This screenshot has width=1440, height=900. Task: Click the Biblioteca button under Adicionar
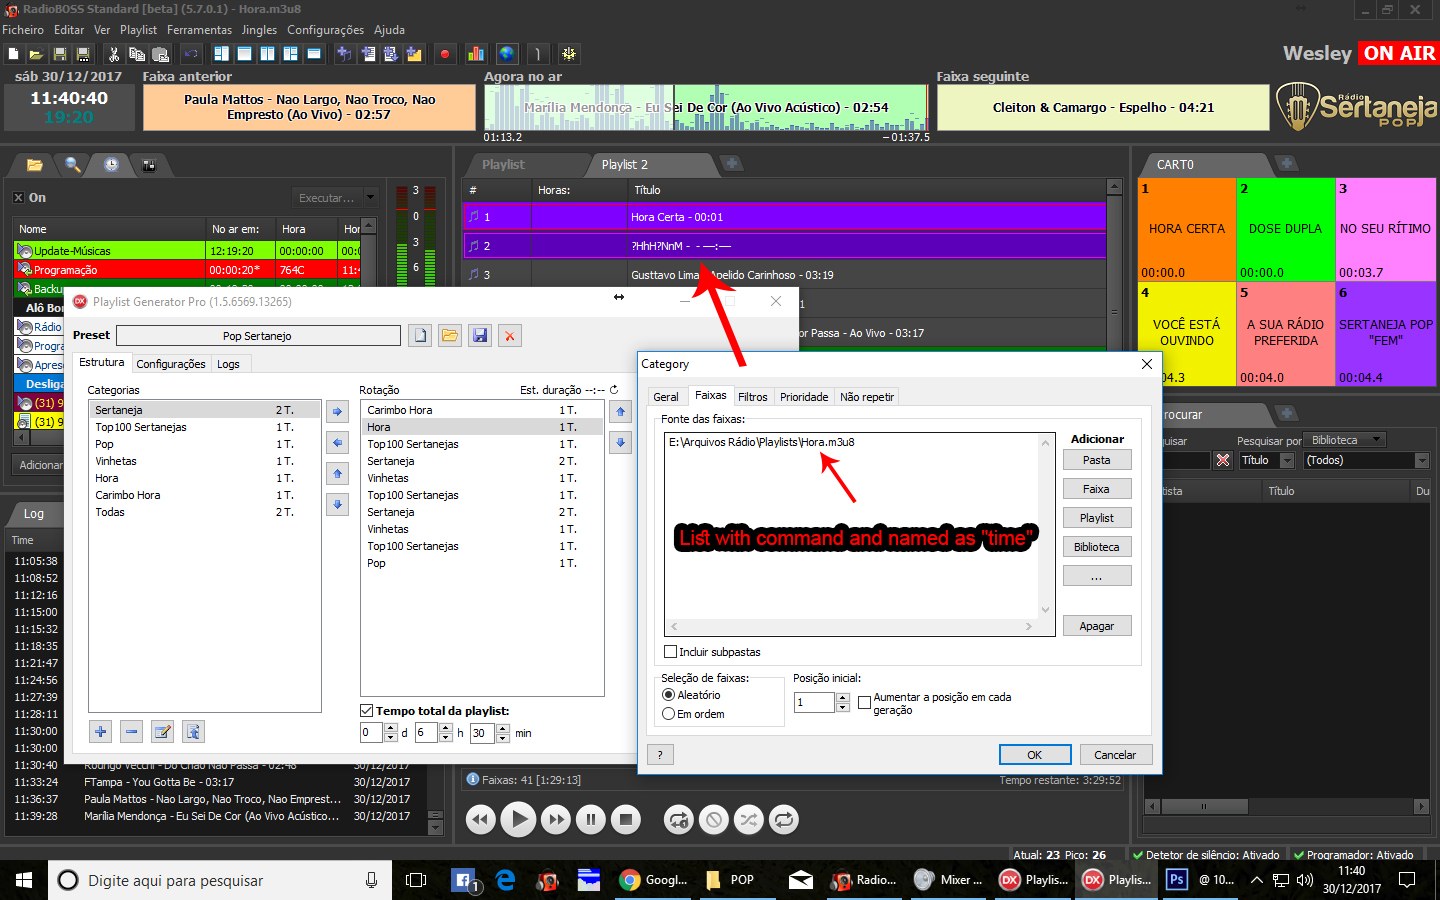coord(1097,547)
